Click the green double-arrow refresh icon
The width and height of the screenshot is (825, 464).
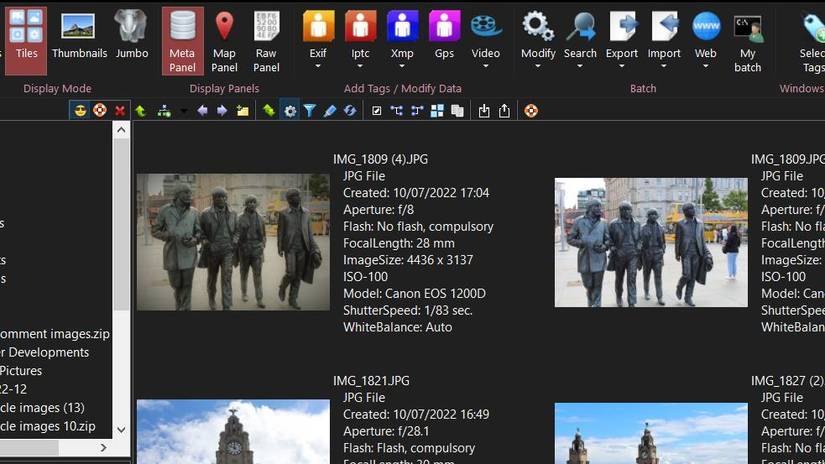click(x=269, y=110)
